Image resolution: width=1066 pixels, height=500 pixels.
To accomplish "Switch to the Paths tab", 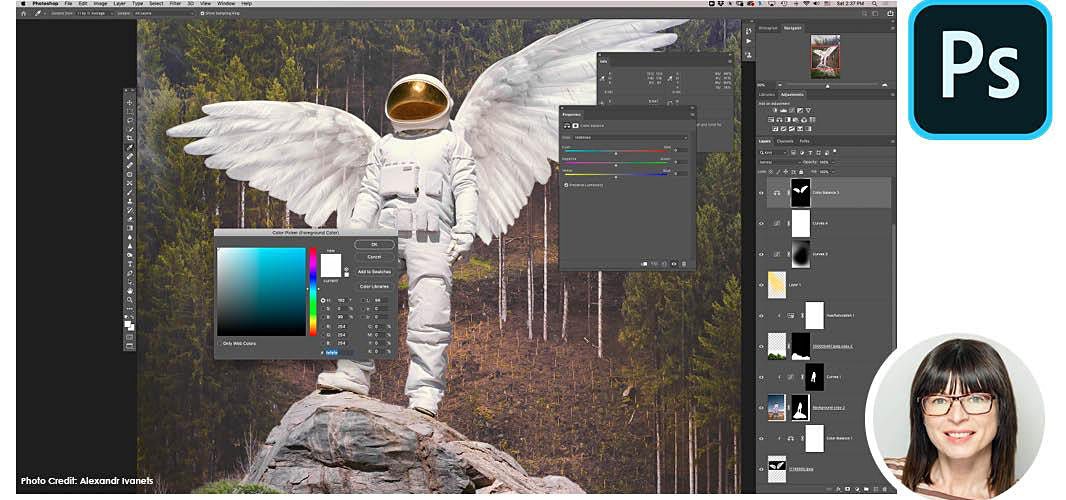I will [x=804, y=141].
